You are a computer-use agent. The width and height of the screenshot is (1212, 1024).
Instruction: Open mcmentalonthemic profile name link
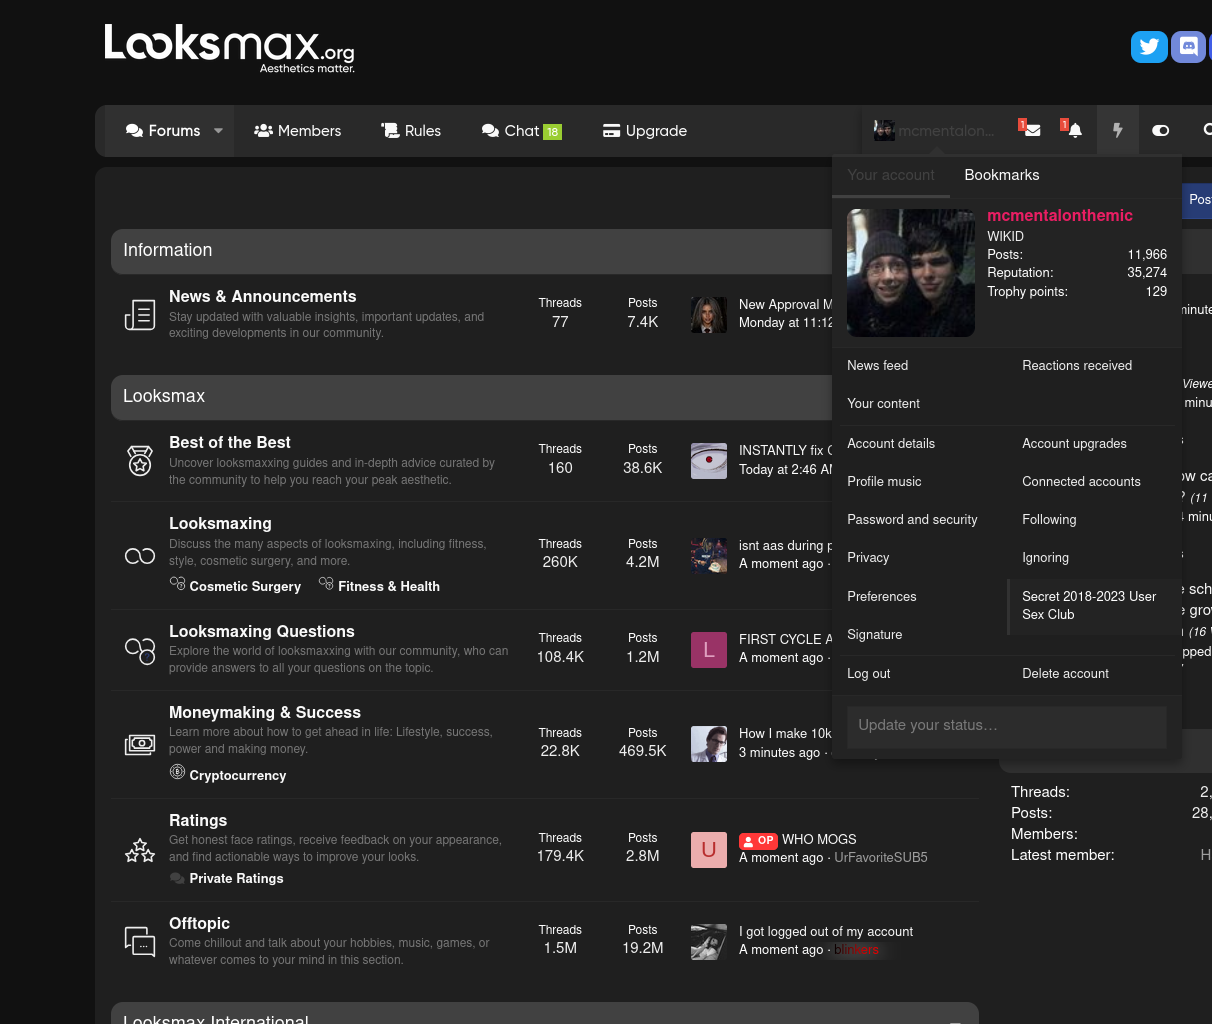pyautogui.click(x=1060, y=215)
